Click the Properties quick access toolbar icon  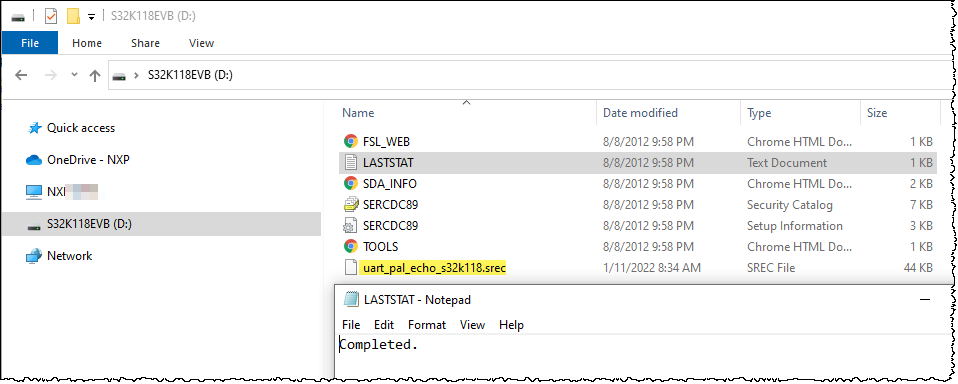[x=51, y=16]
